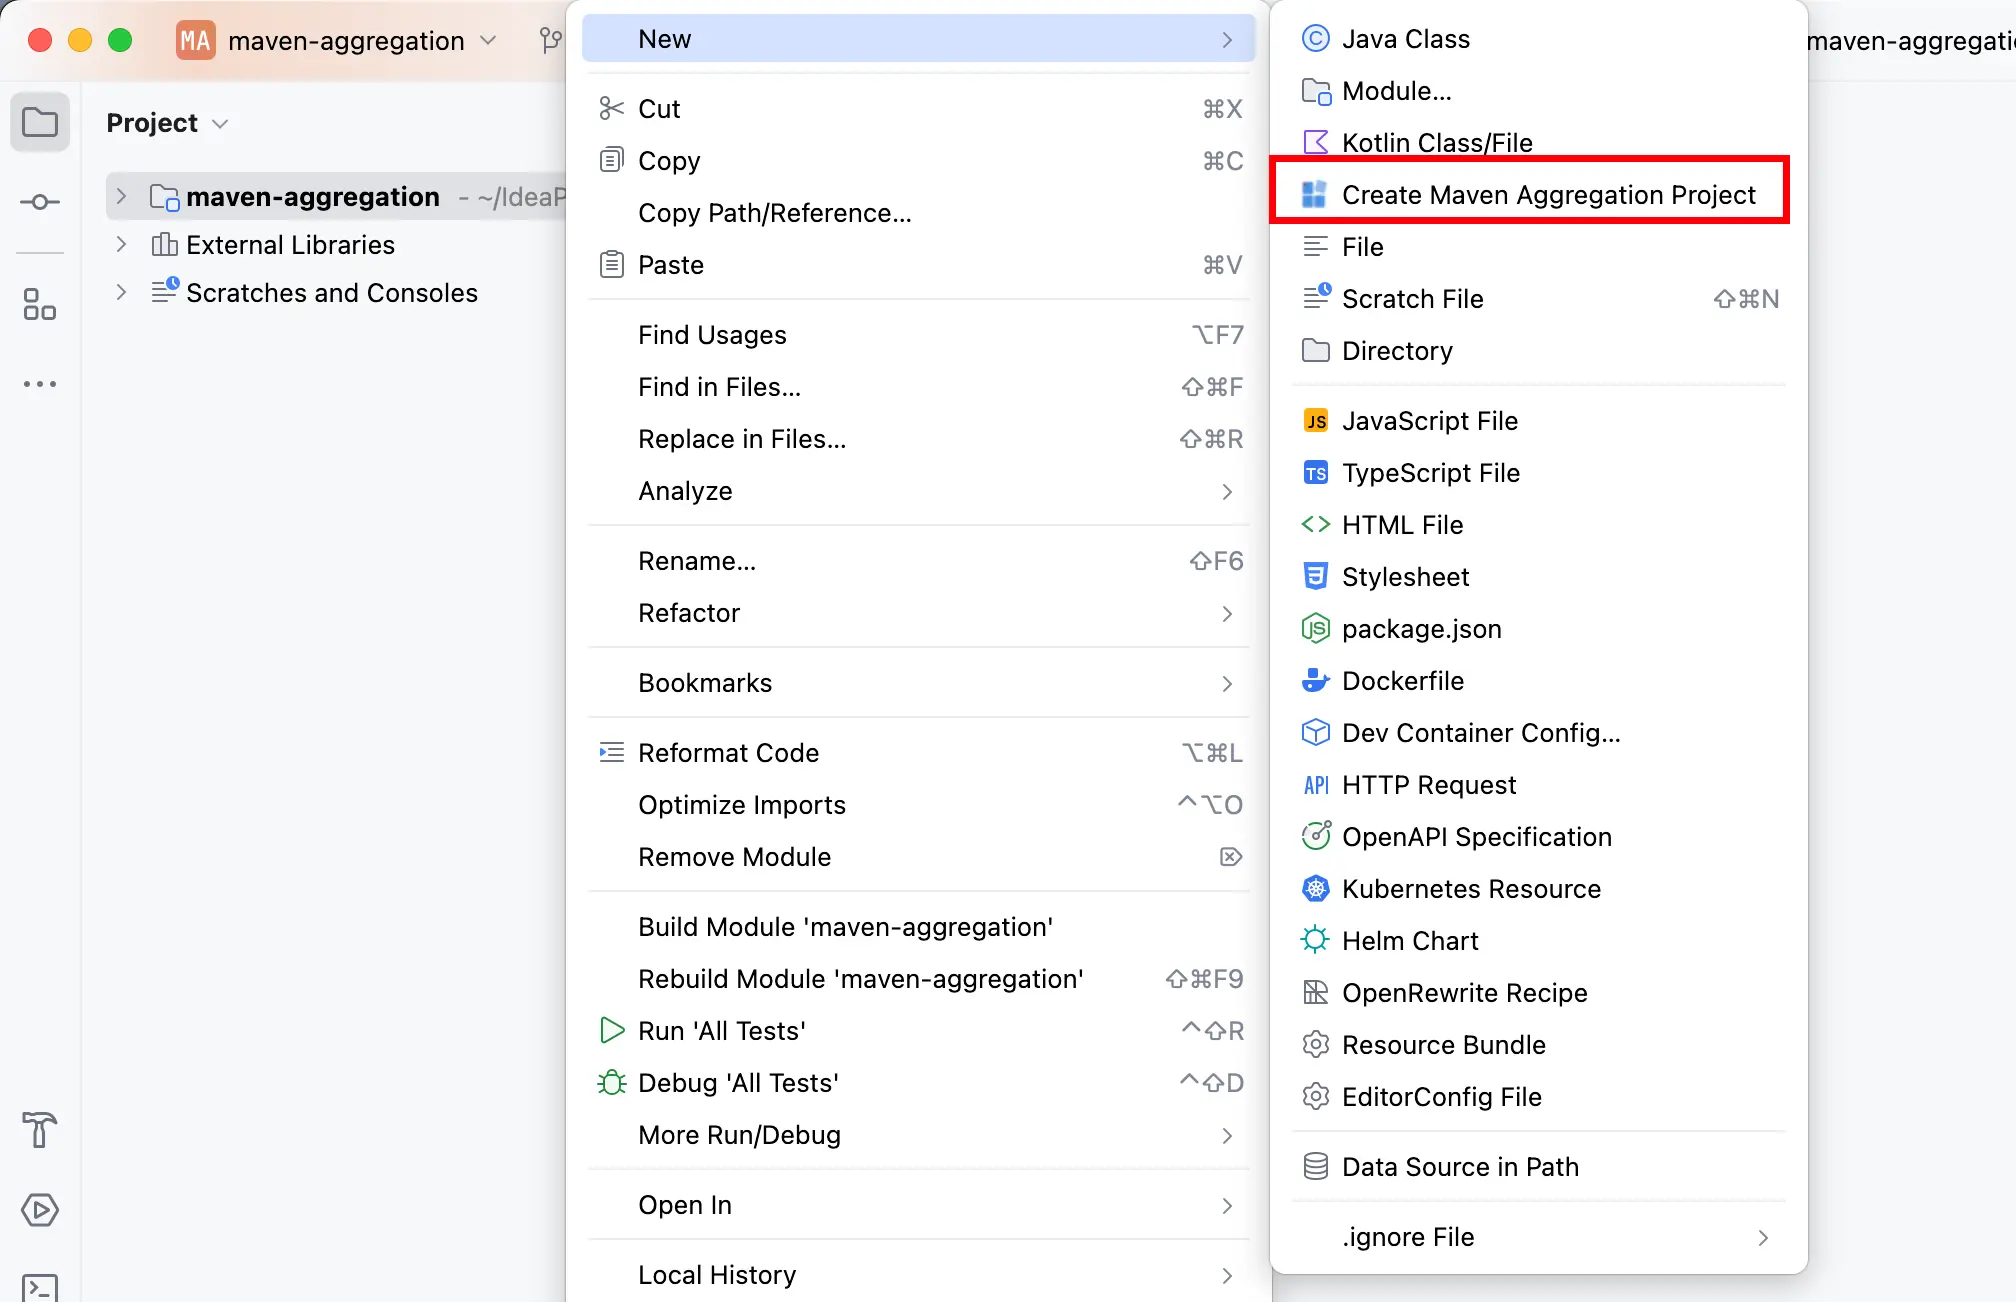
Task: Click Run 'All Tests' entry
Action: [x=721, y=1031]
